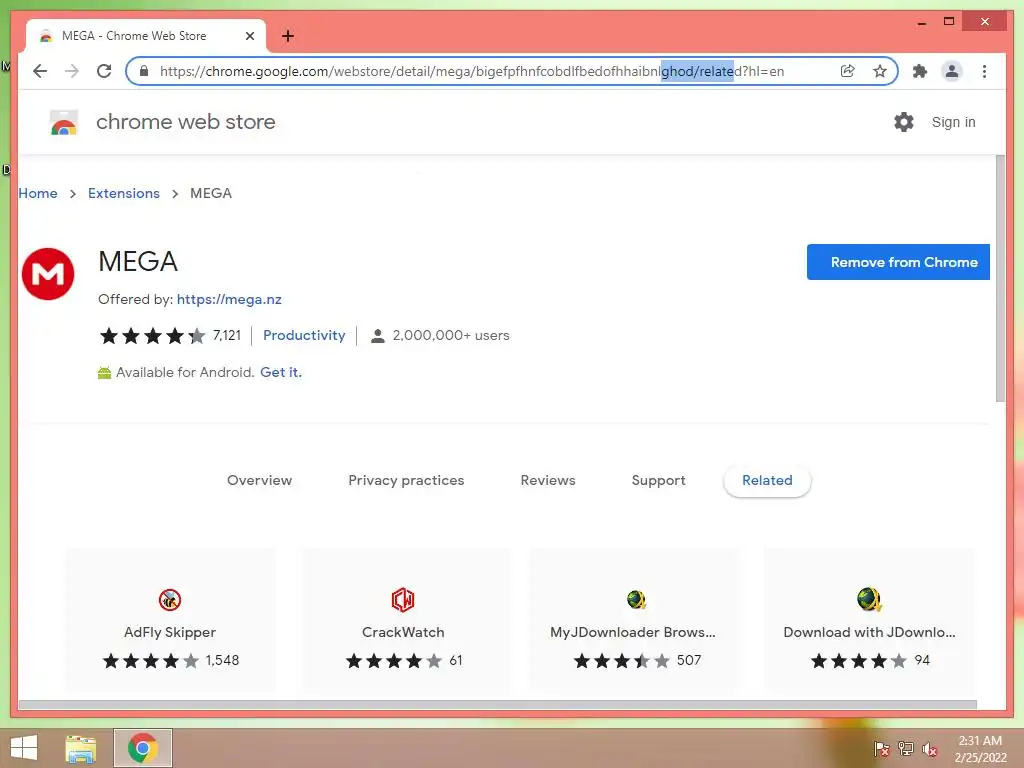Open the AdFly Skipper extension title

click(170, 632)
